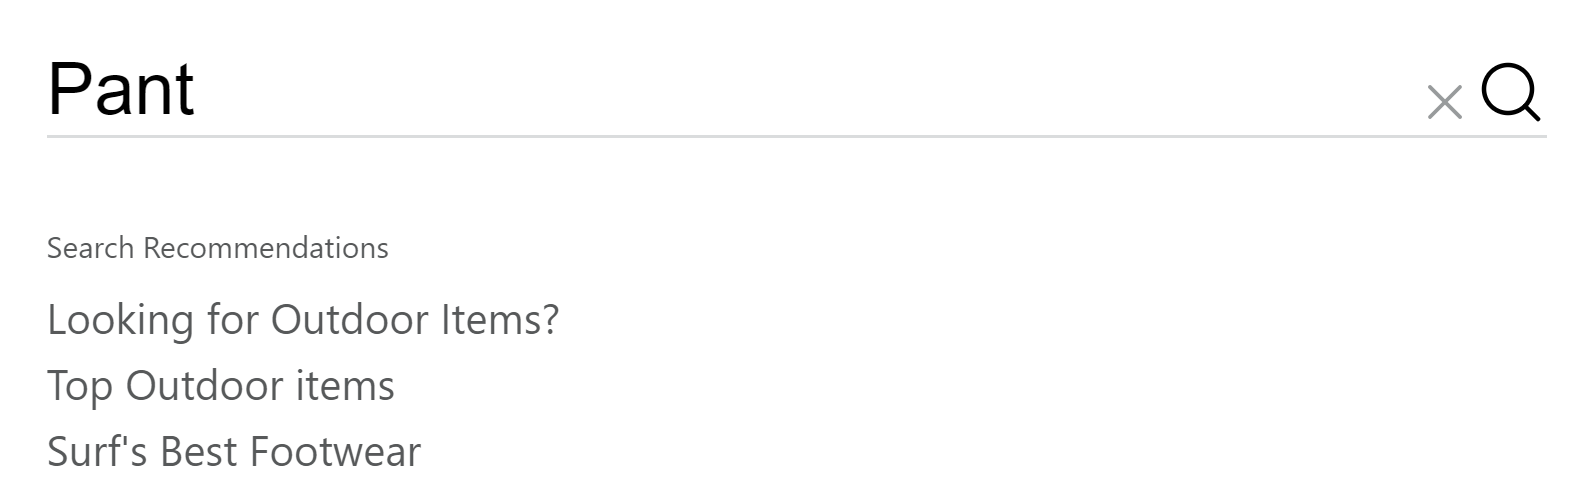Choose the "Surf's Best Footwear" recommendation
The width and height of the screenshot is (1575, 479).
pyautogui.click(x=234, y=452)
